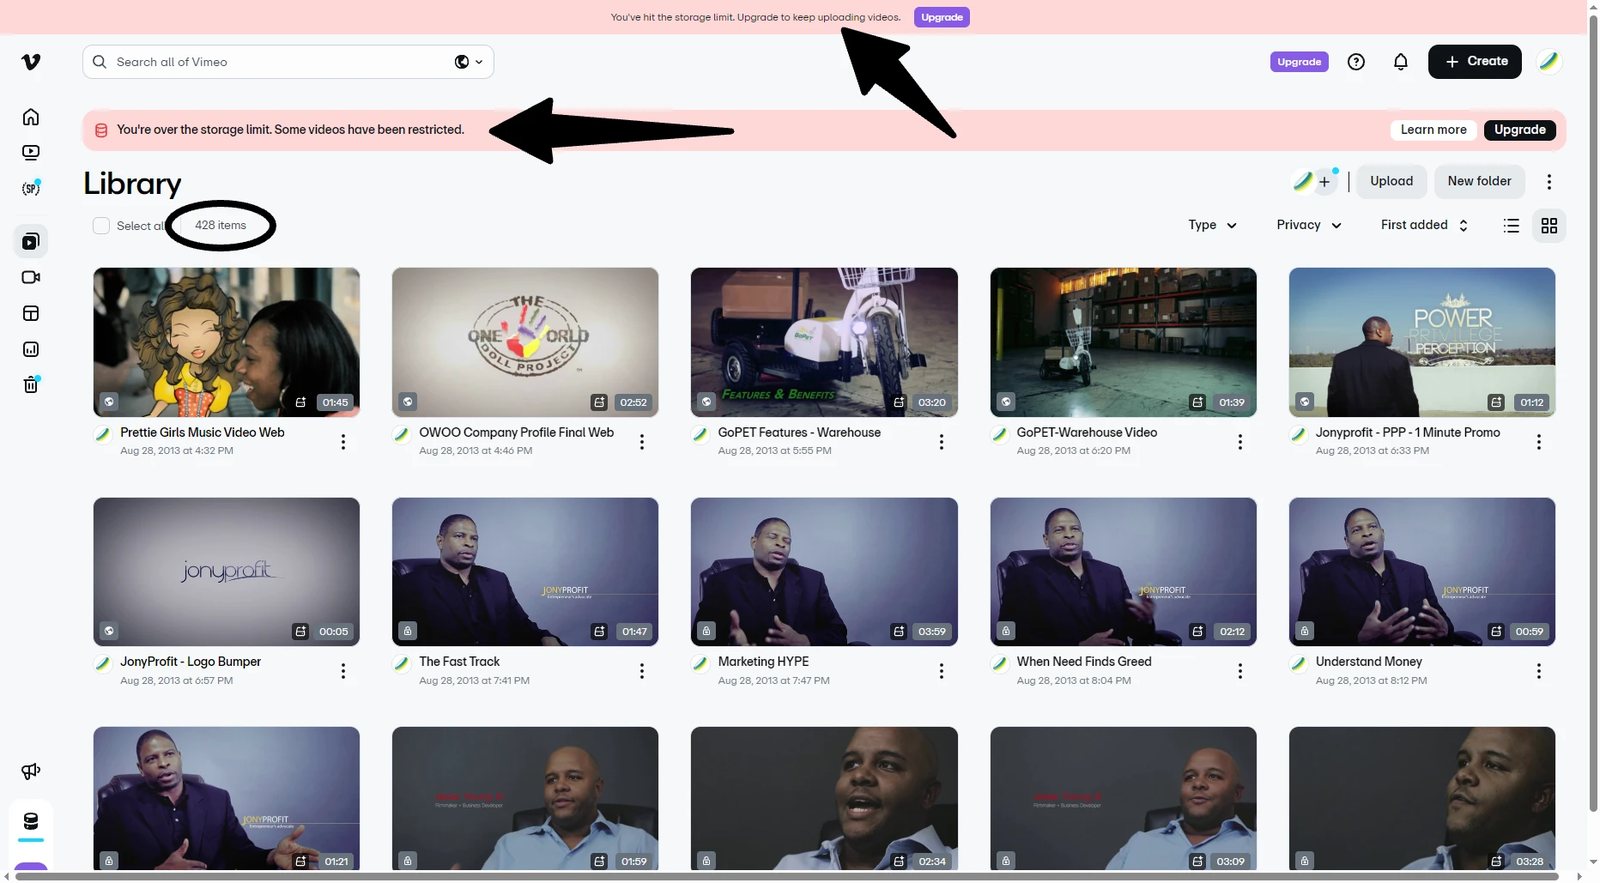Viewport: 1600px width, 883px height.
Task: Click the Upload button
Action: pos(1391,182)
